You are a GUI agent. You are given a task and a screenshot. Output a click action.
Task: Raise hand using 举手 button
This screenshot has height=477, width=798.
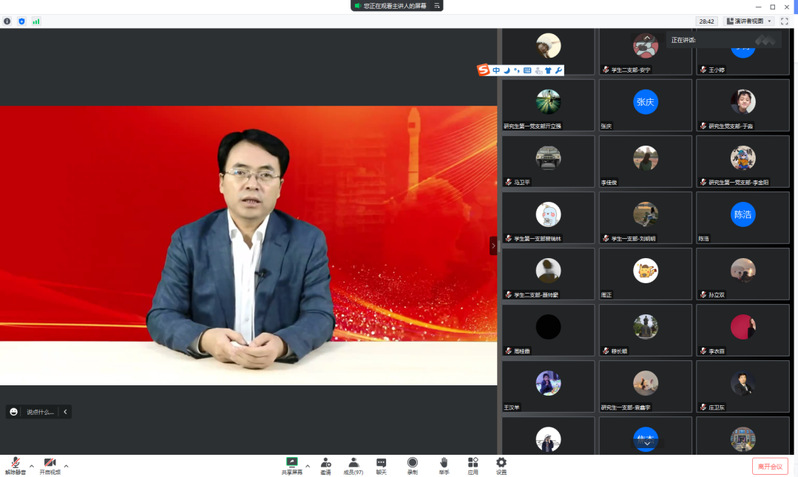(443, 465)
